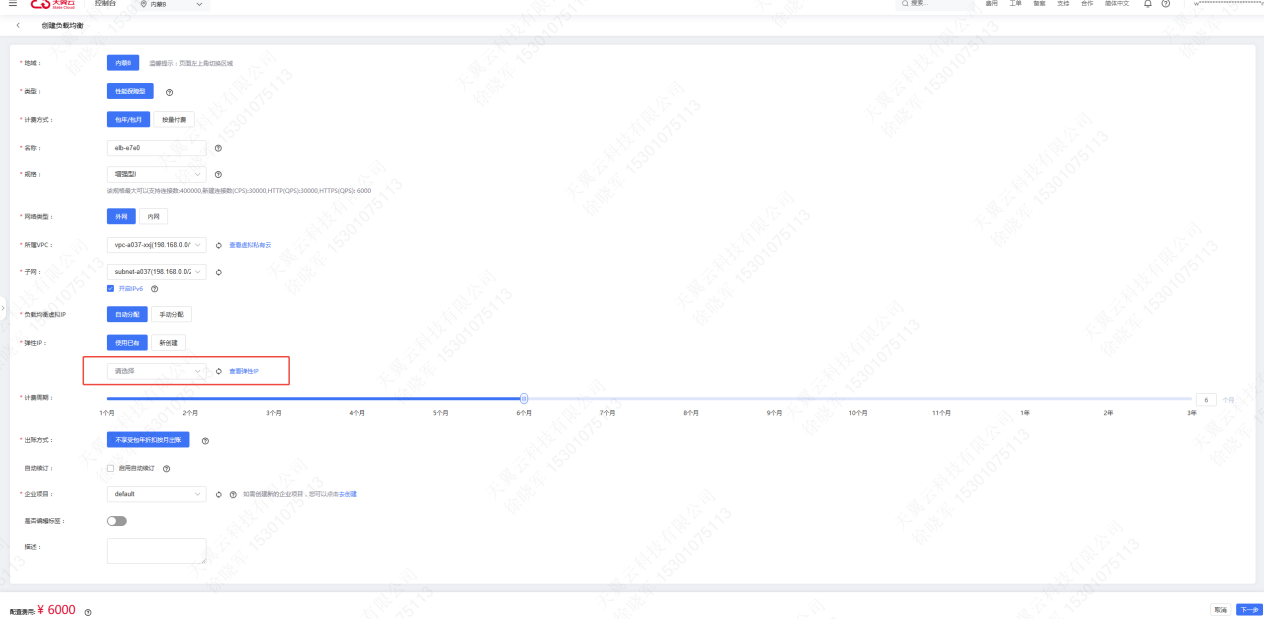Open the 企业项目 default dropdown

coord(156,494)
